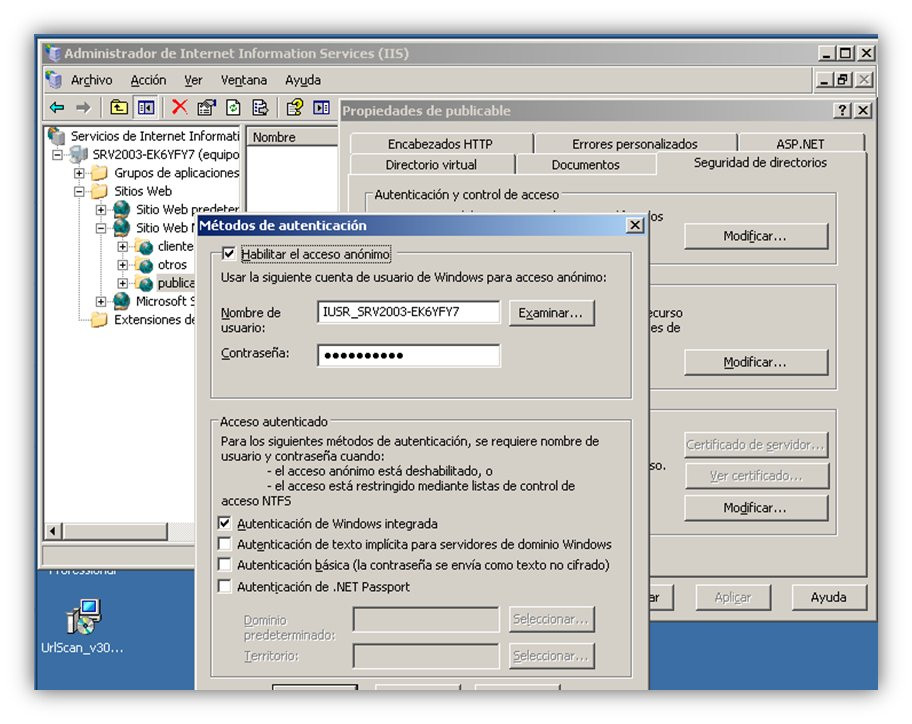
Task: Click the help question mark in Propiedades title bar
Action: point(842,110)
